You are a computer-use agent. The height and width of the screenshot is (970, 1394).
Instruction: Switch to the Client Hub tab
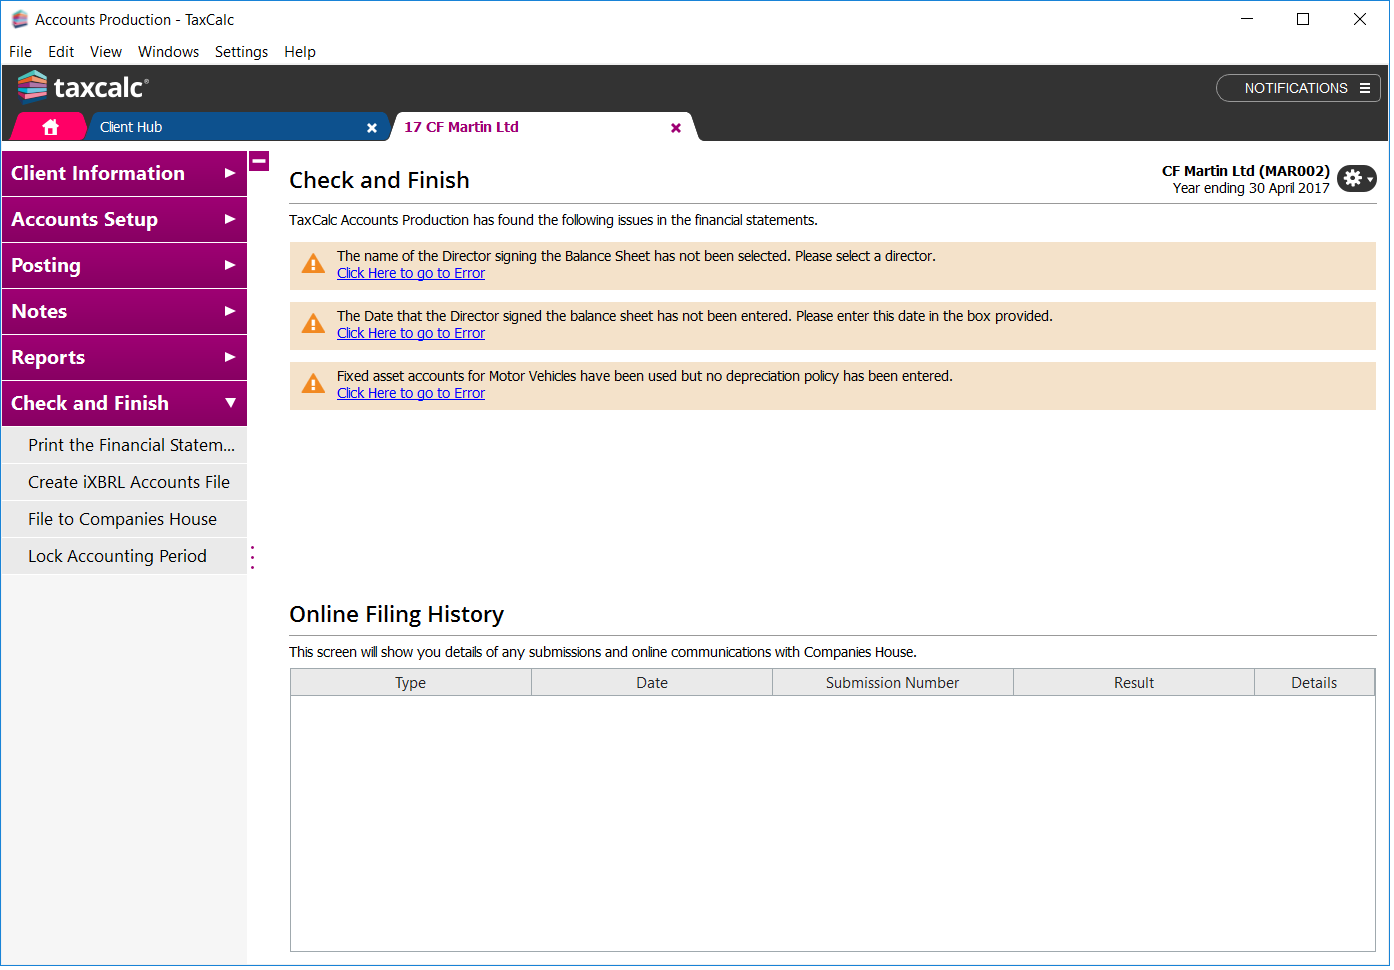click(x=131, y=127)
